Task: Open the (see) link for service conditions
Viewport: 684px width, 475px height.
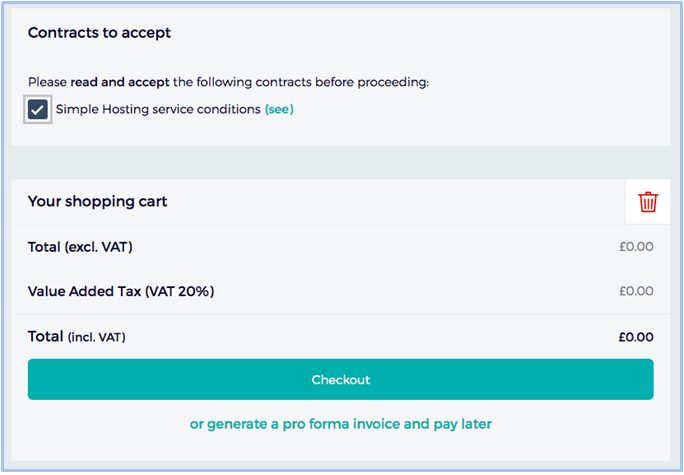Action: (279, 109)
